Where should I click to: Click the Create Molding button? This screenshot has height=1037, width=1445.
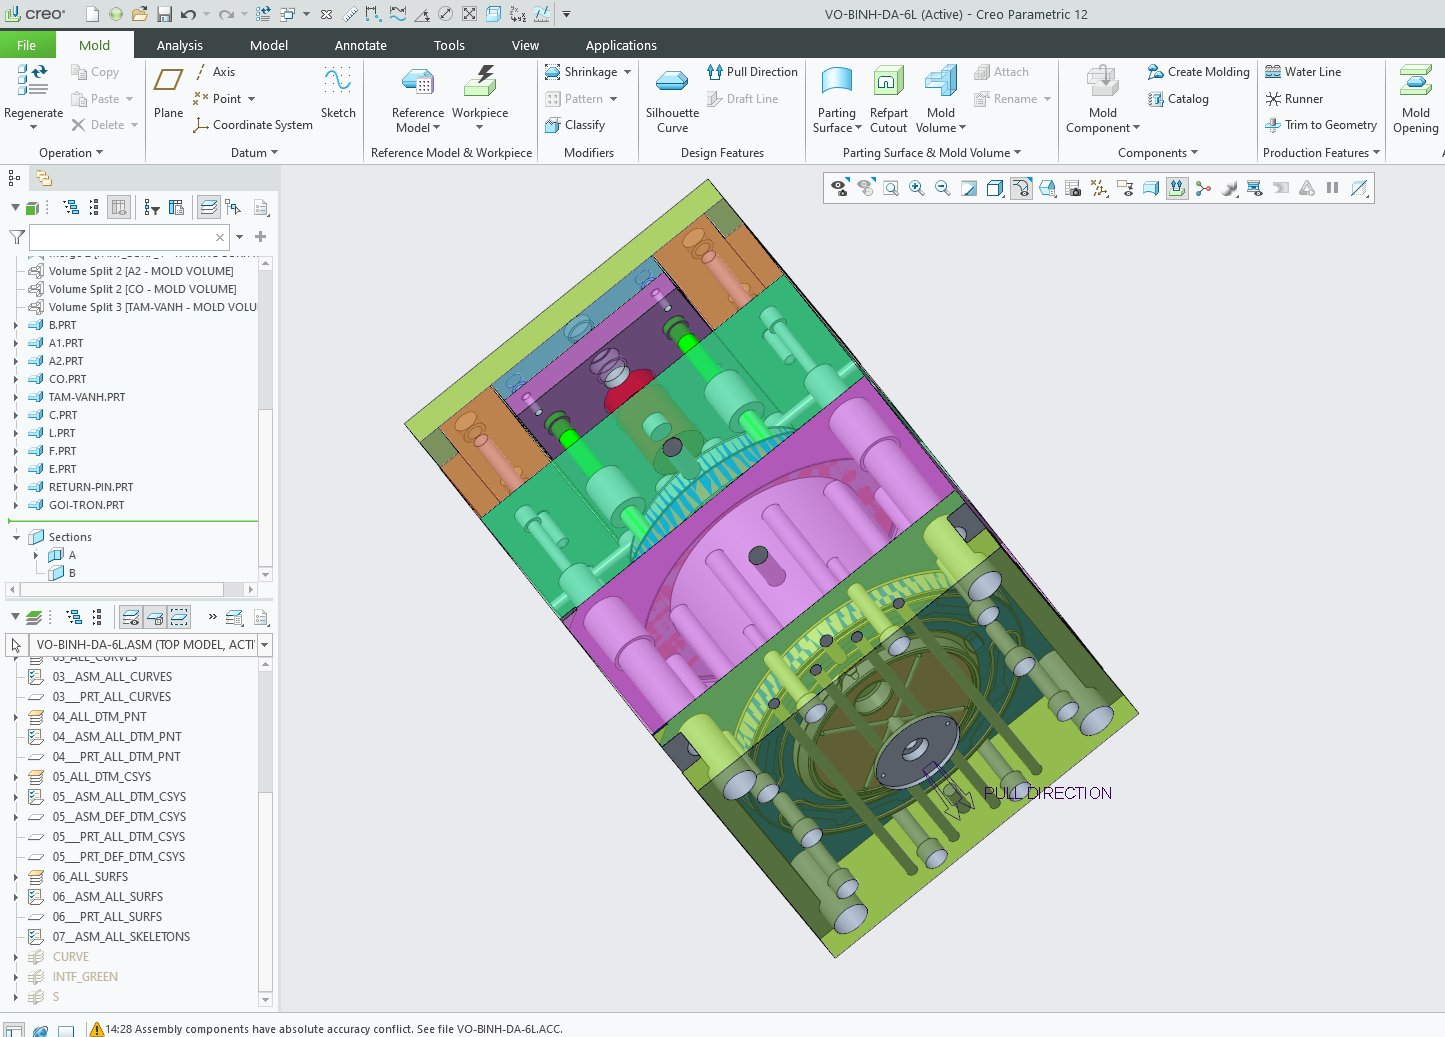(x=1198, y=72)
